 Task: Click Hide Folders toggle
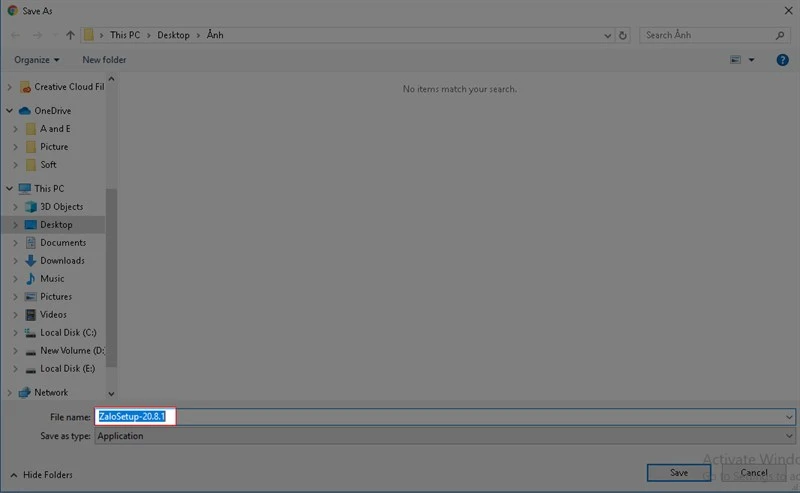41,475
